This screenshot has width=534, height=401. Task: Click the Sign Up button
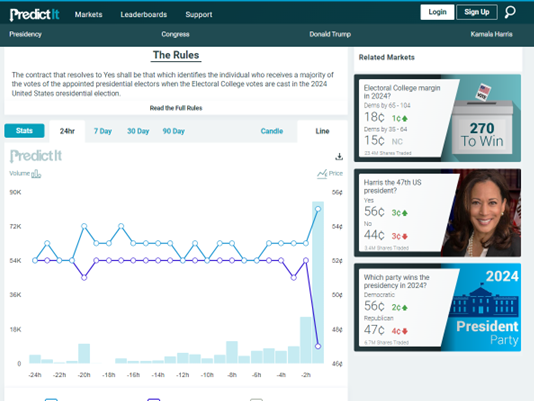477,12
